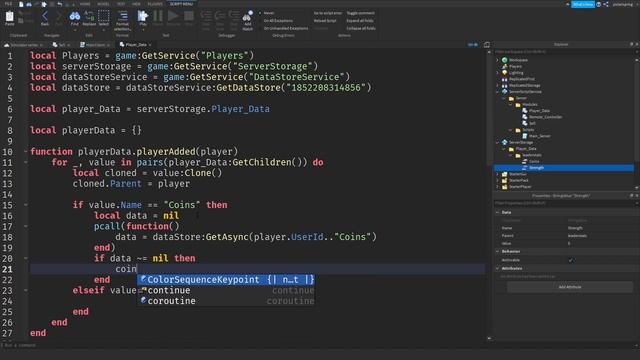The height and width of the screenshot is (360, 640).
Task: Collapse the Data properties section
Action: (x=498, y=212)
